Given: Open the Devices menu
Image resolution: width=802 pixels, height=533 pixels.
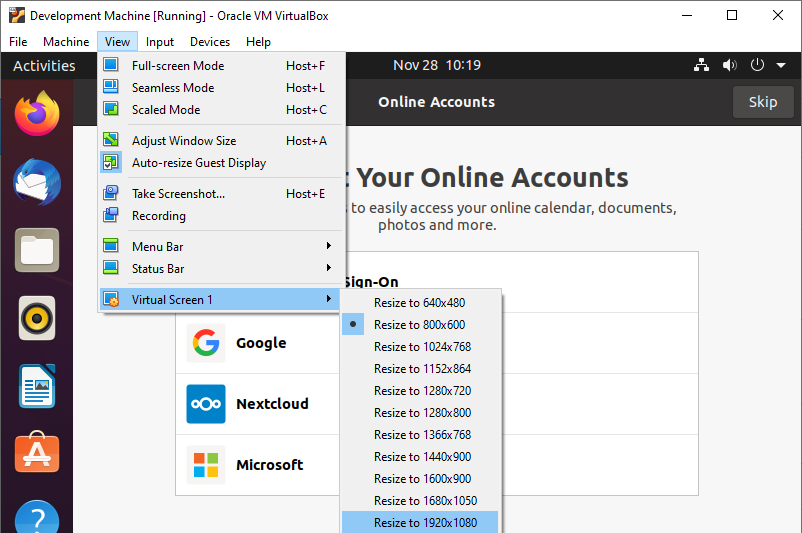Looking at the screenshot, I should click(x=210, y=41).
